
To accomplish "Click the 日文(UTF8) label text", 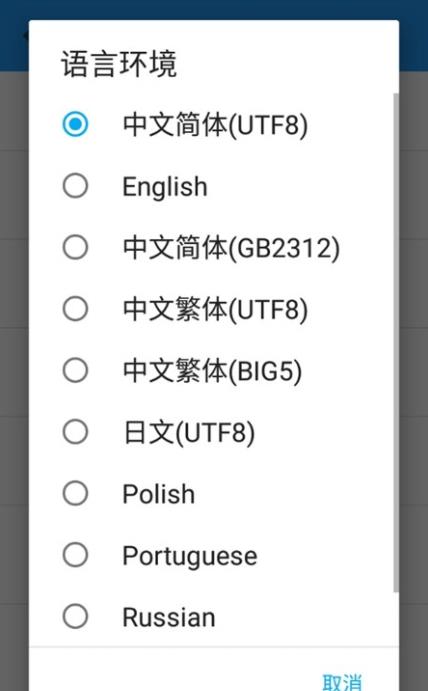I will coord(189,432).
